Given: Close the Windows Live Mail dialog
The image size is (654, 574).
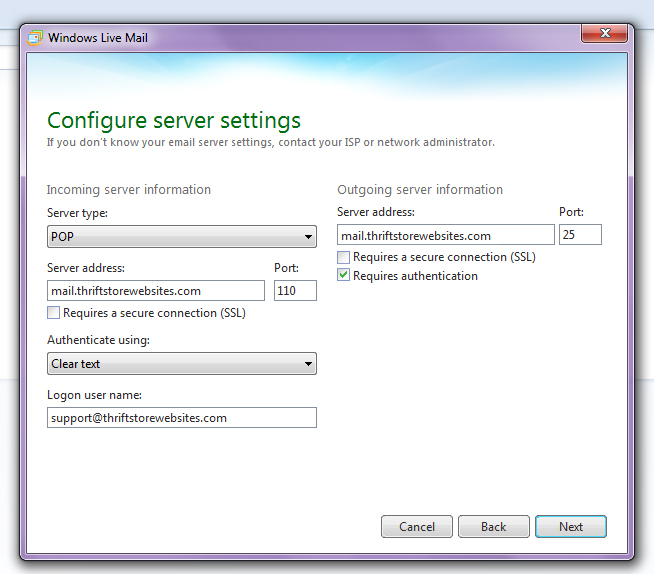Looking at the screenshot, I should pyautogui.click(x=604, y=33).
